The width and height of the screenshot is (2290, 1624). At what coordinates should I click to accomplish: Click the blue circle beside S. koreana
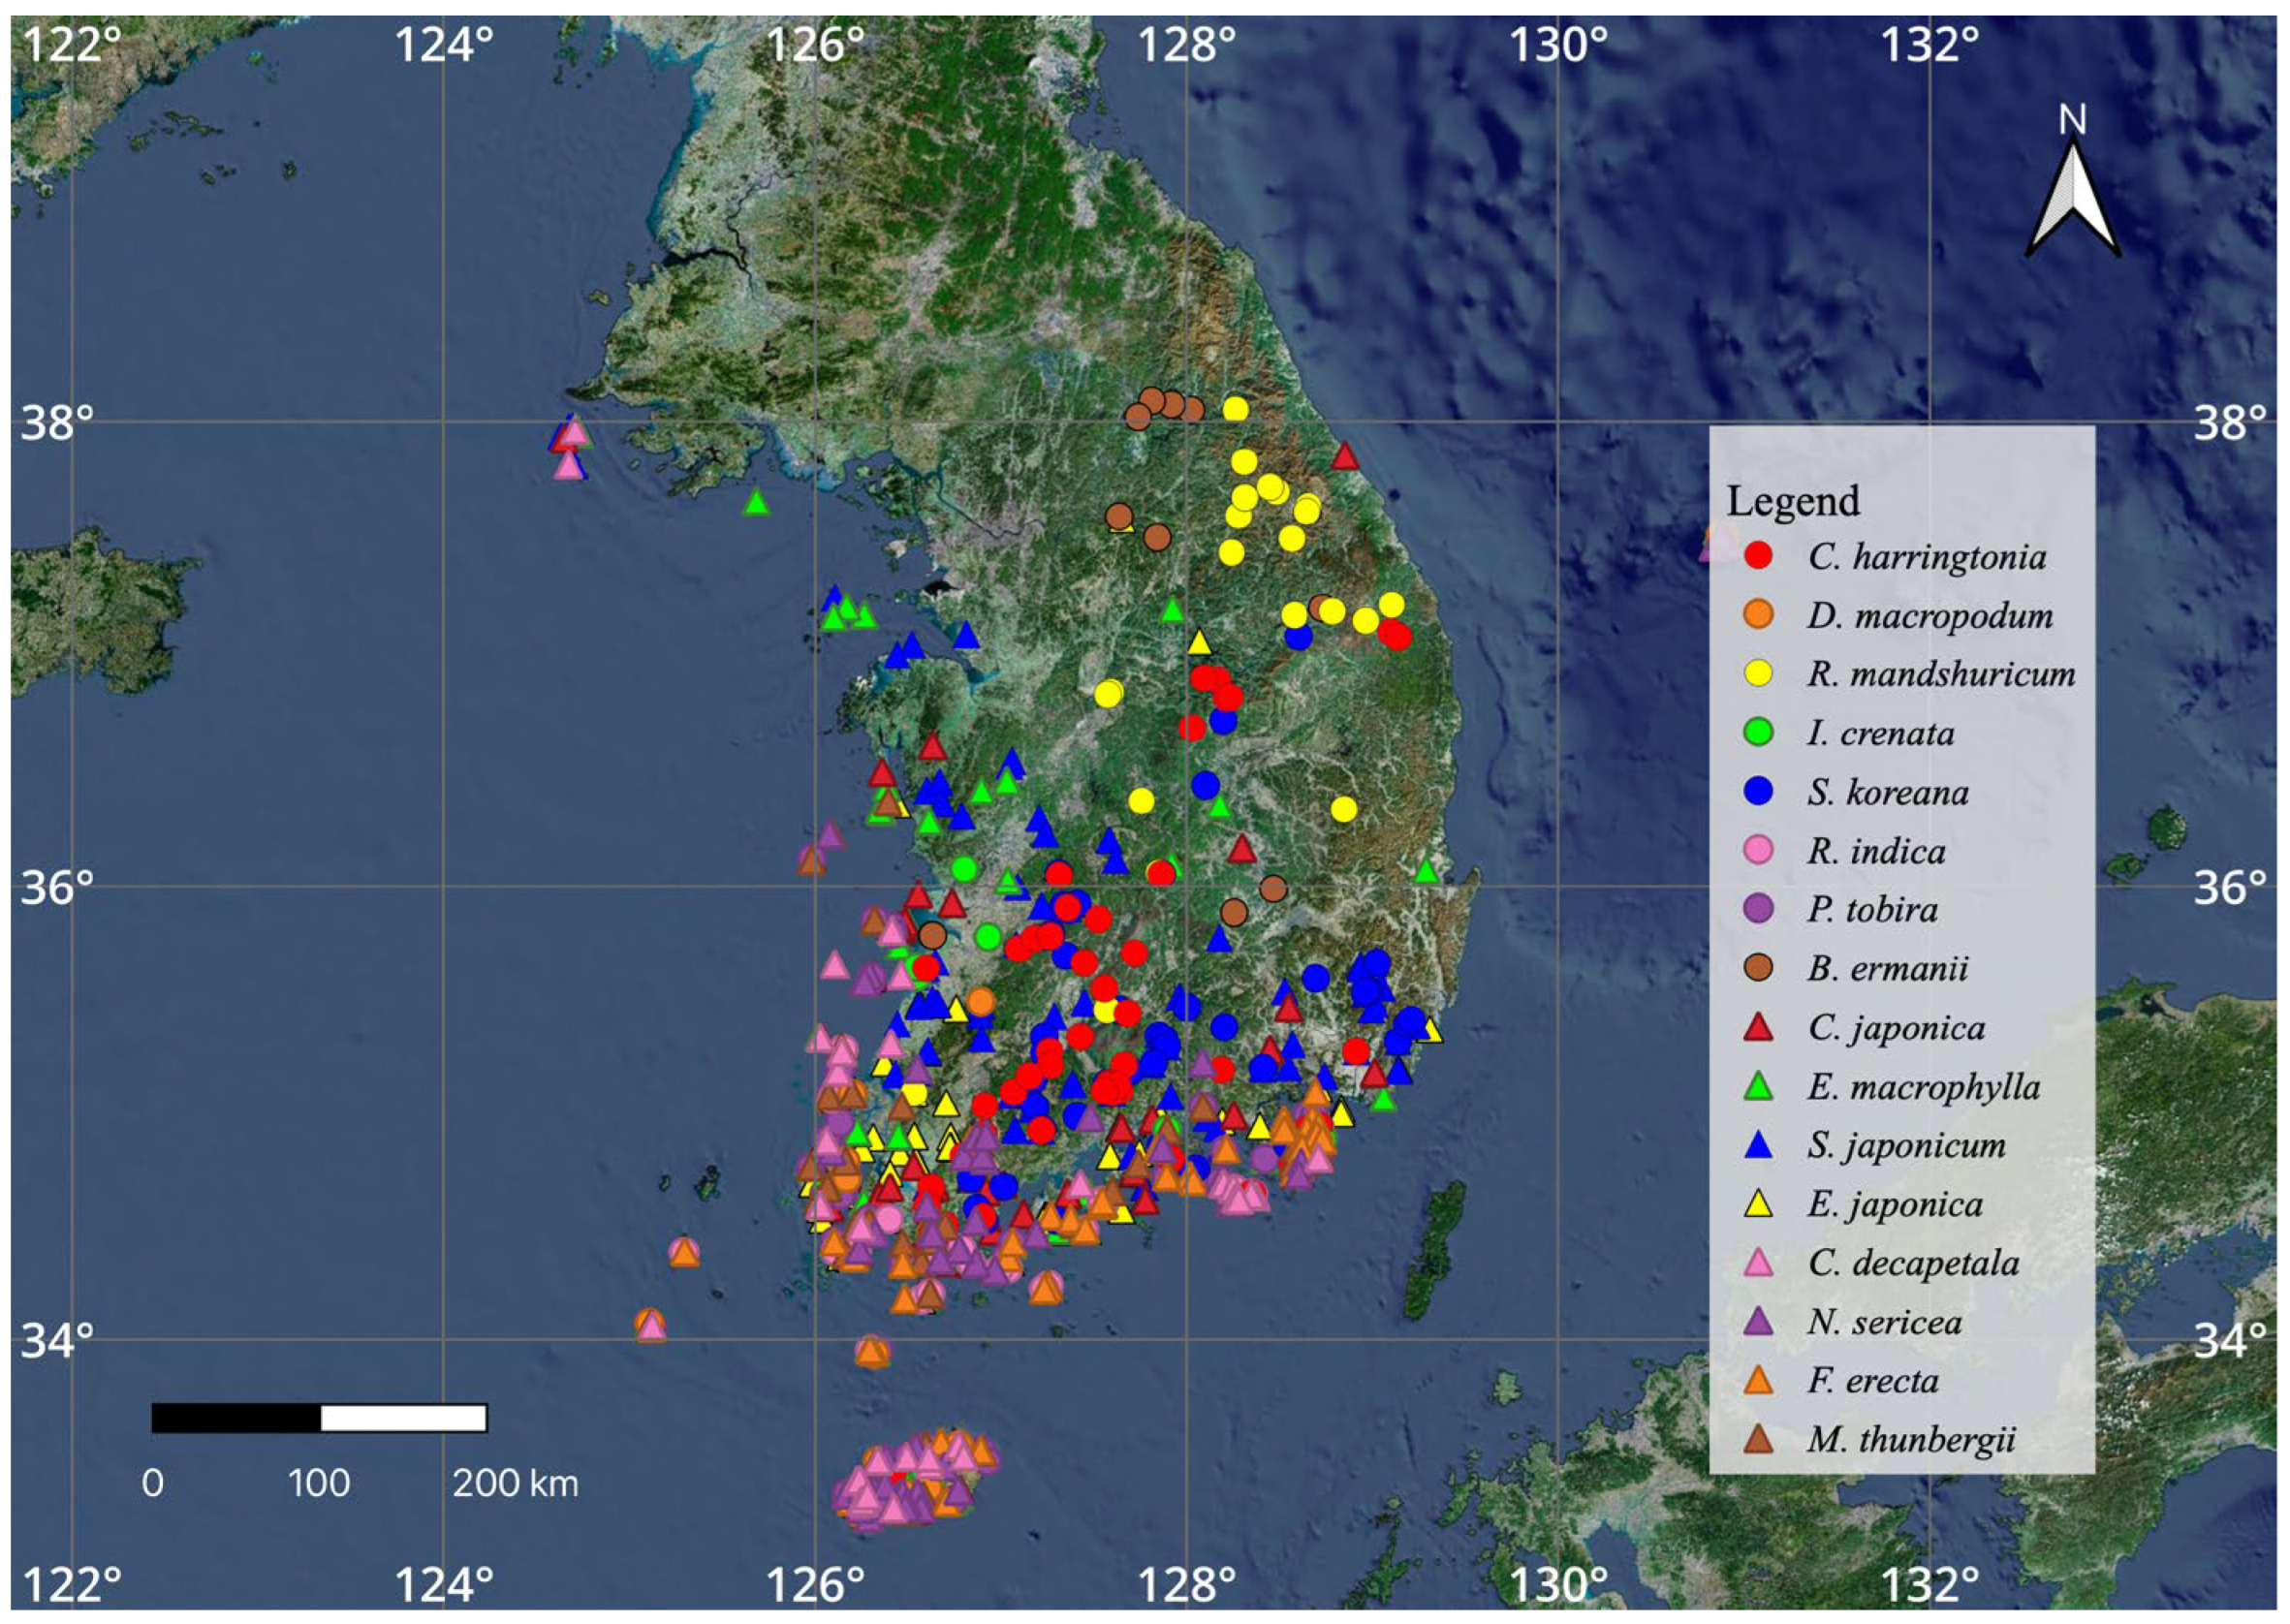[1757, 792]
